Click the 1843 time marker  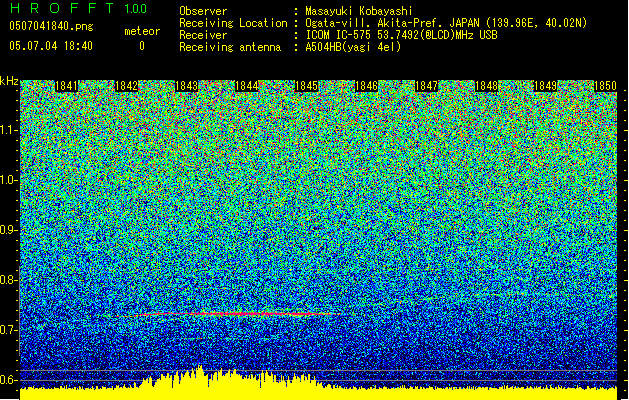[187, 86]
